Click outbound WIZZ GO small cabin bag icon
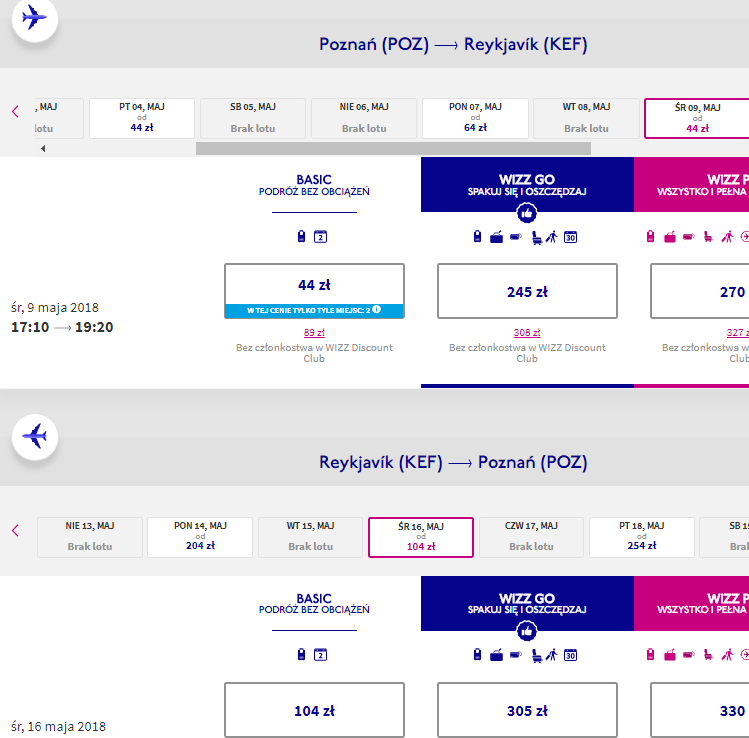 (x=477, y=236)
